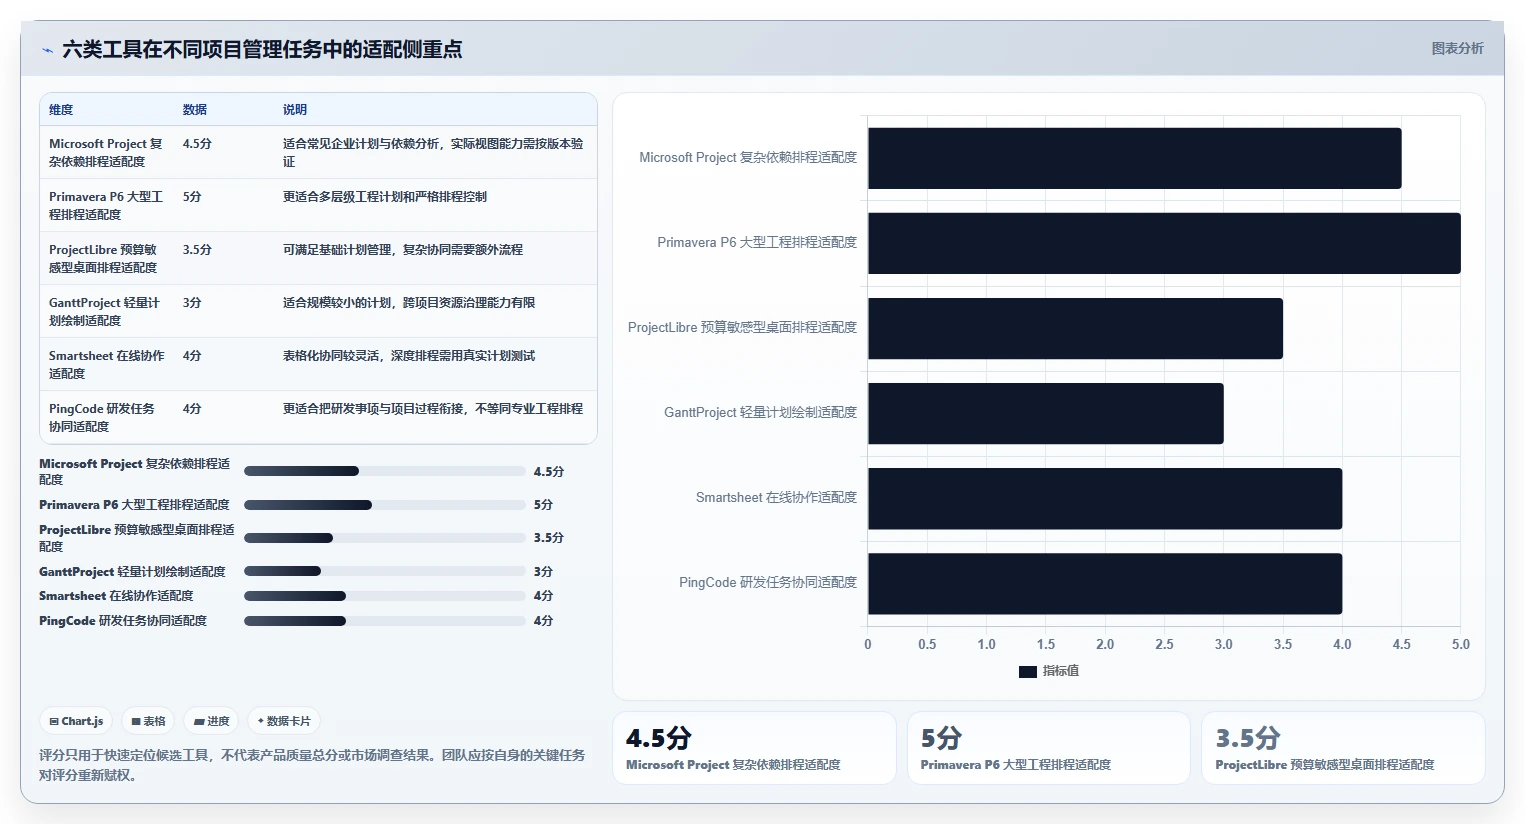Click the 可满足基础计划管理 description

(x=403, y=250)
